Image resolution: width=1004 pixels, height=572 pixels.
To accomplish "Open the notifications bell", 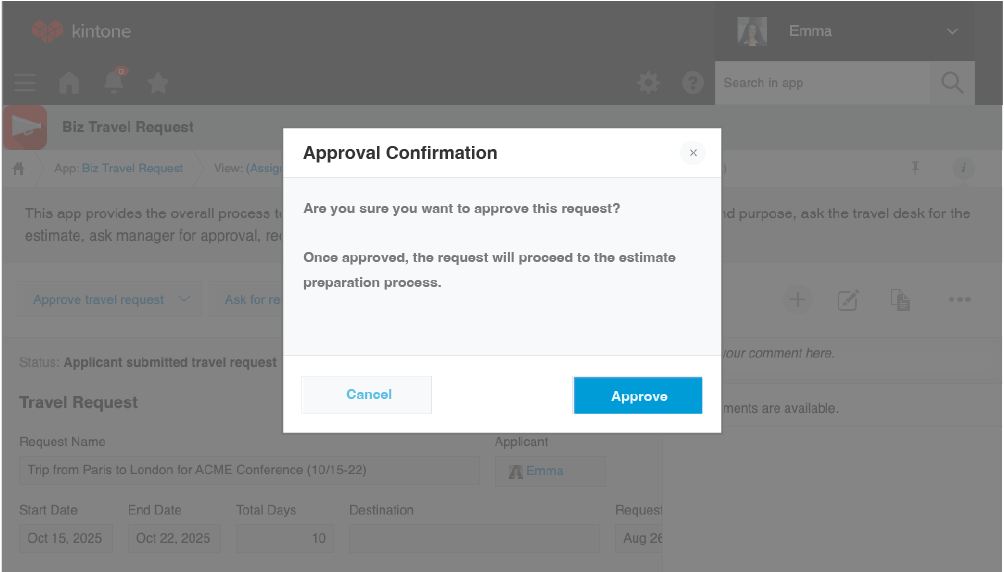I will (114, 83).
